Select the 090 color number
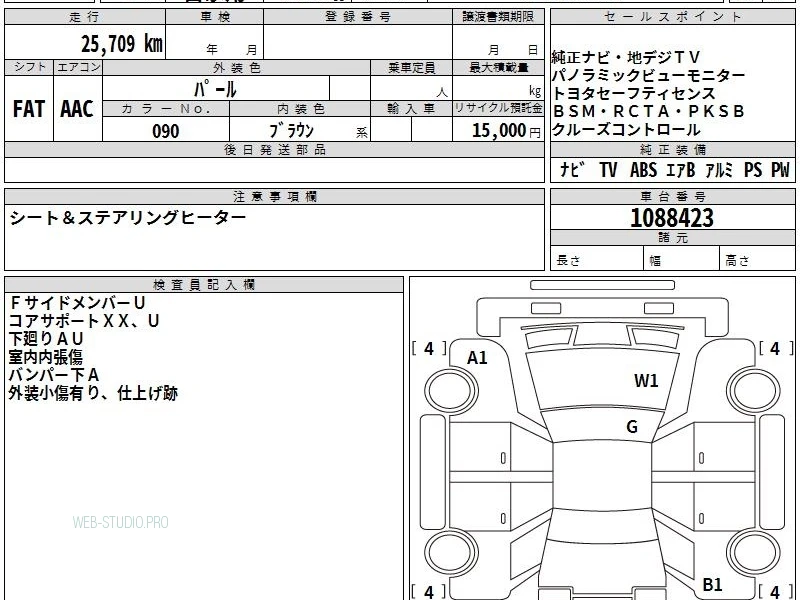This screenshot has width=800, height=600. pos(166,131)
